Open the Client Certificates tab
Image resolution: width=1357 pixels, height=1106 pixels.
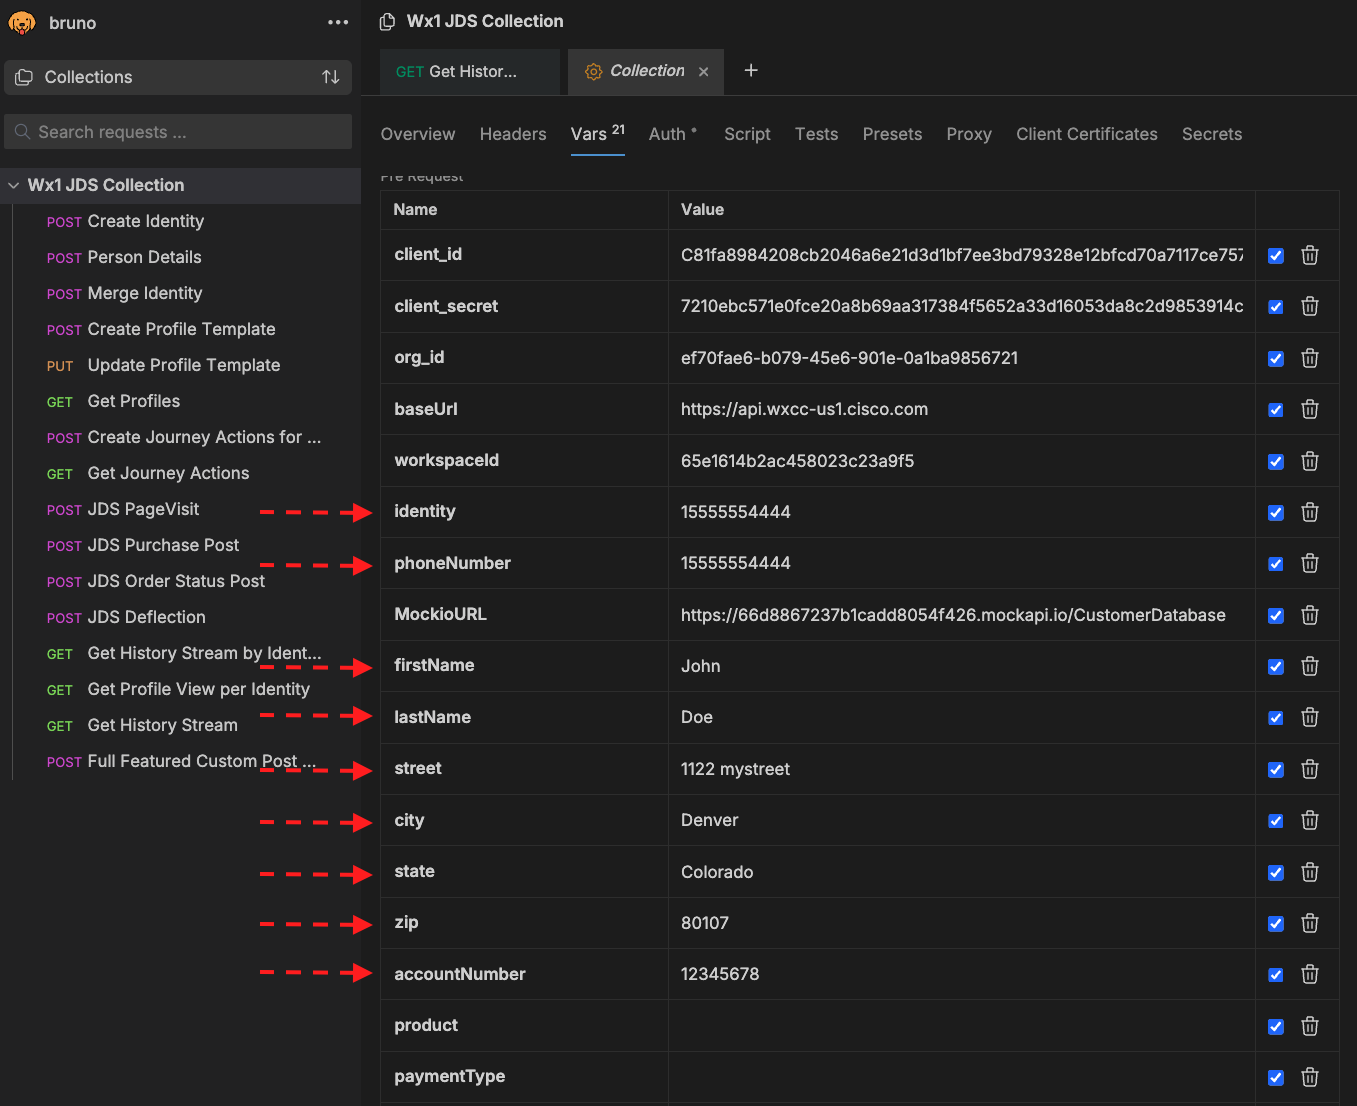1087,134
